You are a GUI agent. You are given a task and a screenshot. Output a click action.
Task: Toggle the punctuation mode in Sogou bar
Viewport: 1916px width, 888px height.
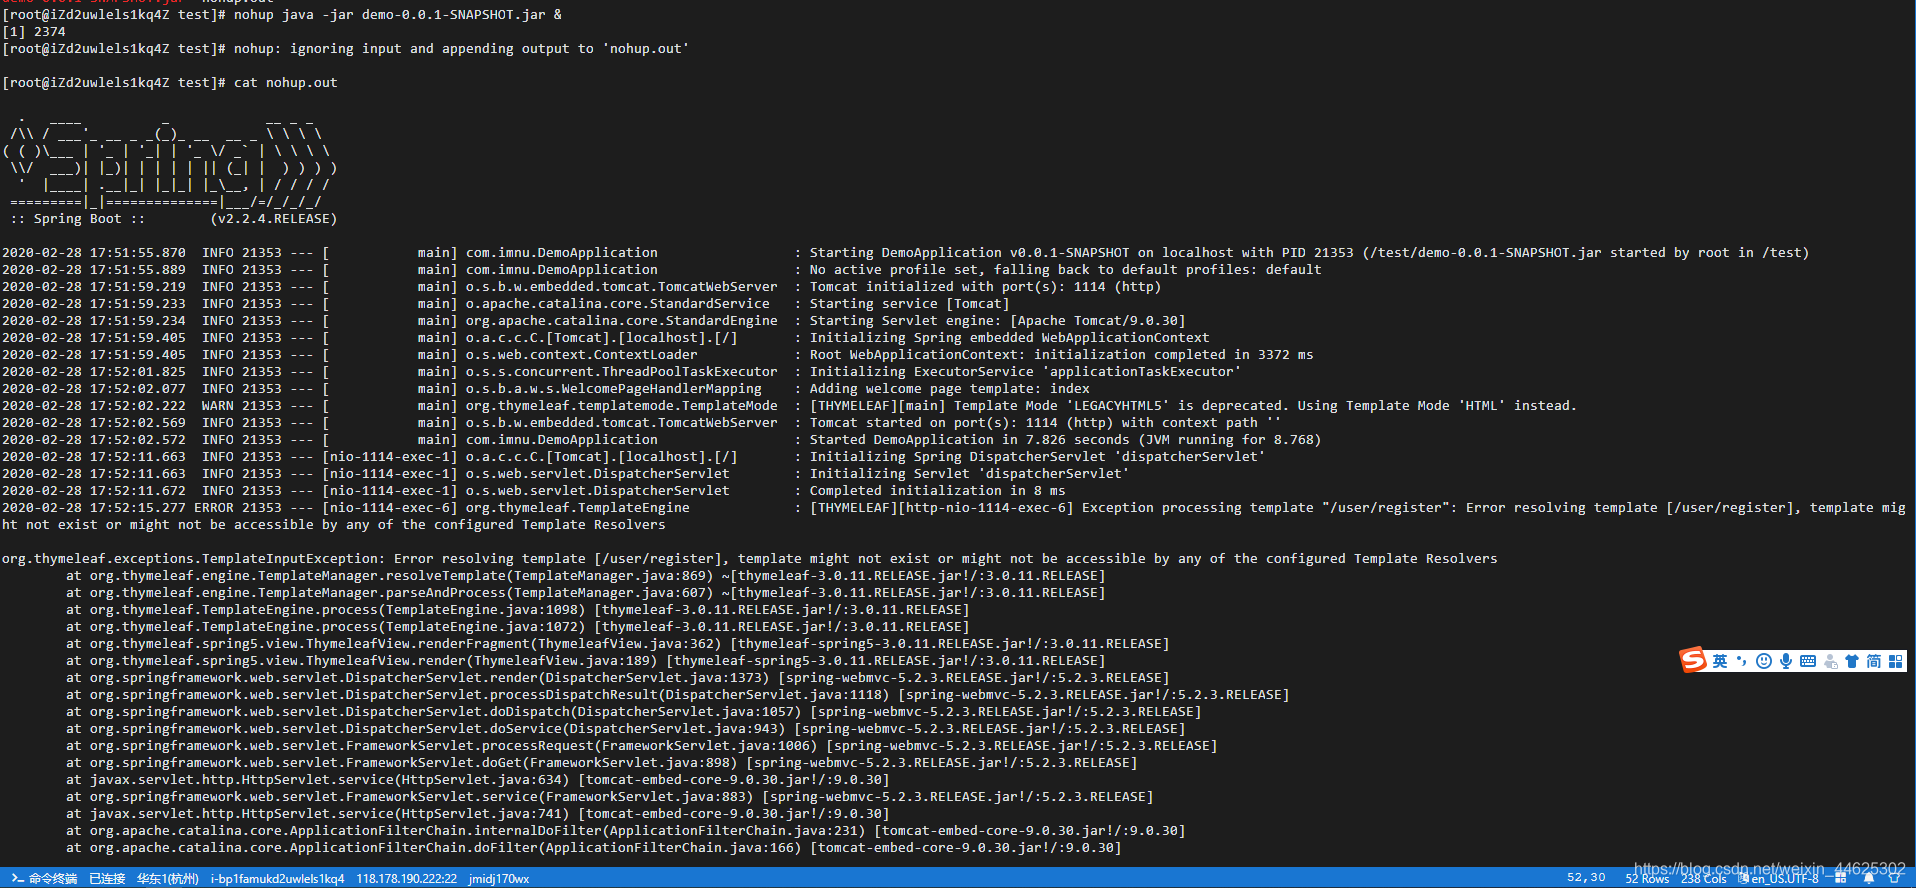pyautogui.click(x=1741, y=661)
